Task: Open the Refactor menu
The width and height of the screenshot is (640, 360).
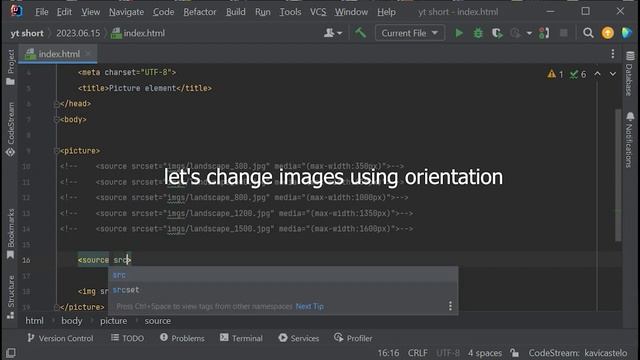Action: pyautogui.click(x=200, y=12)
